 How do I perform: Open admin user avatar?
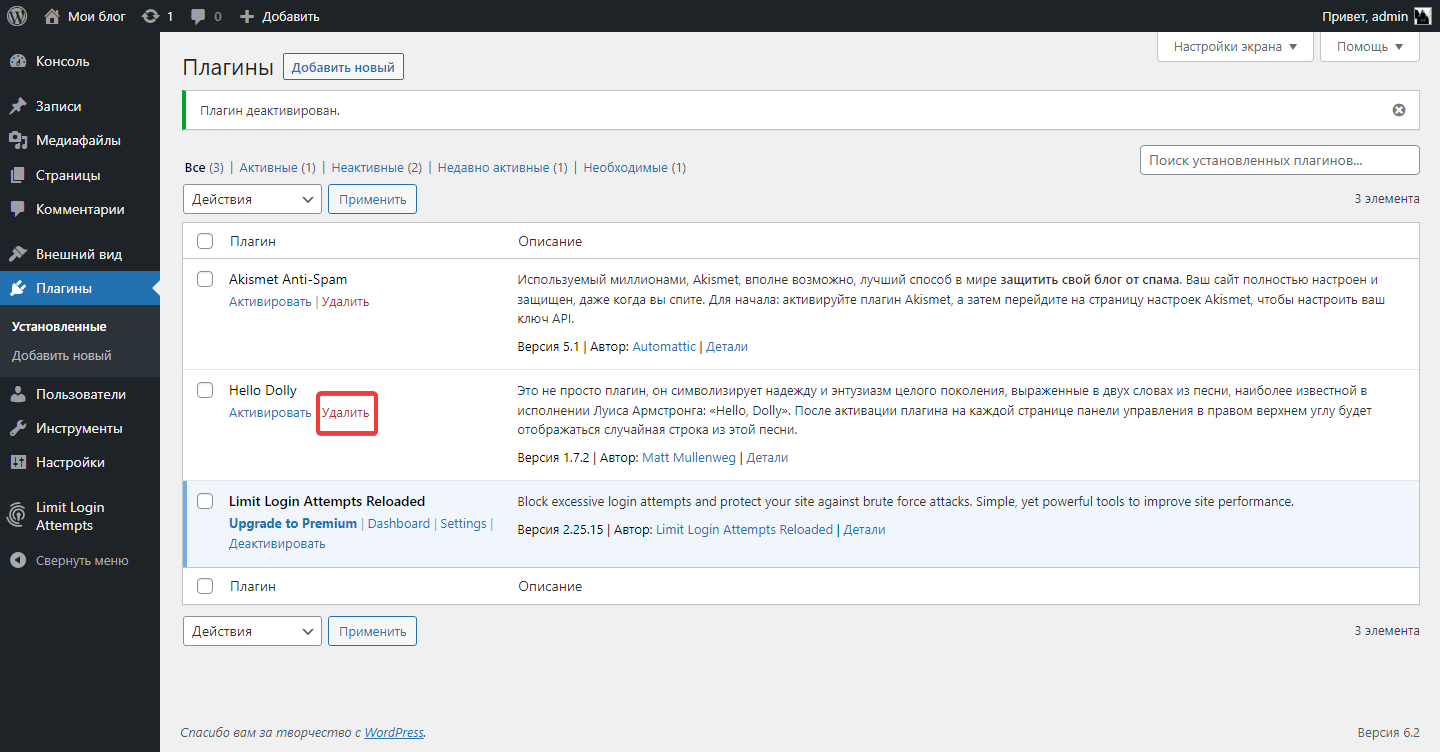(1423, 16)
